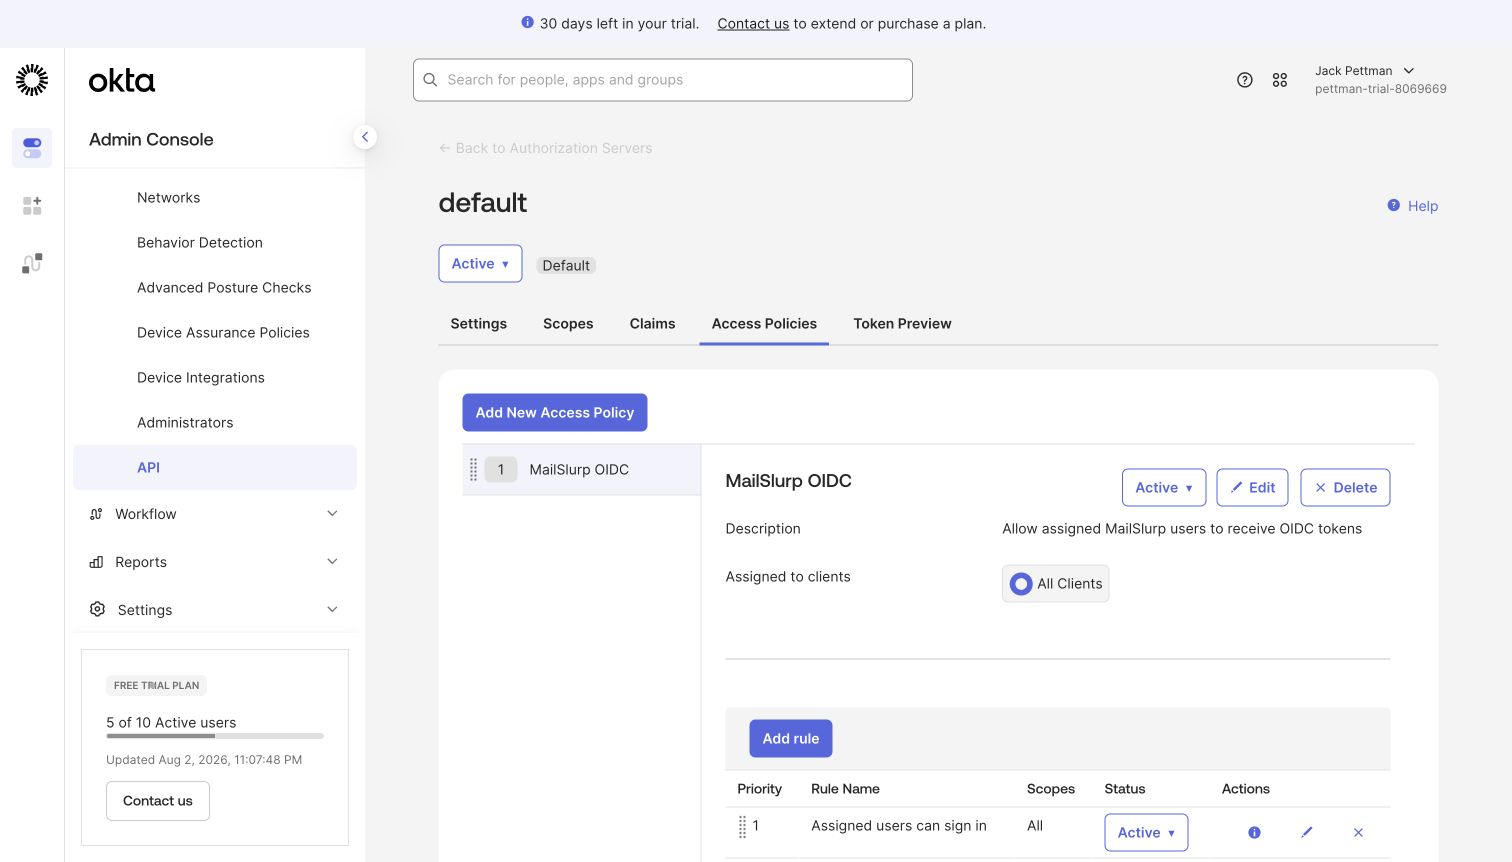Viewport: 1512px width, 862px height.
Task: Expand the Workflow menu chevron
Action: (x=333, y=514)
